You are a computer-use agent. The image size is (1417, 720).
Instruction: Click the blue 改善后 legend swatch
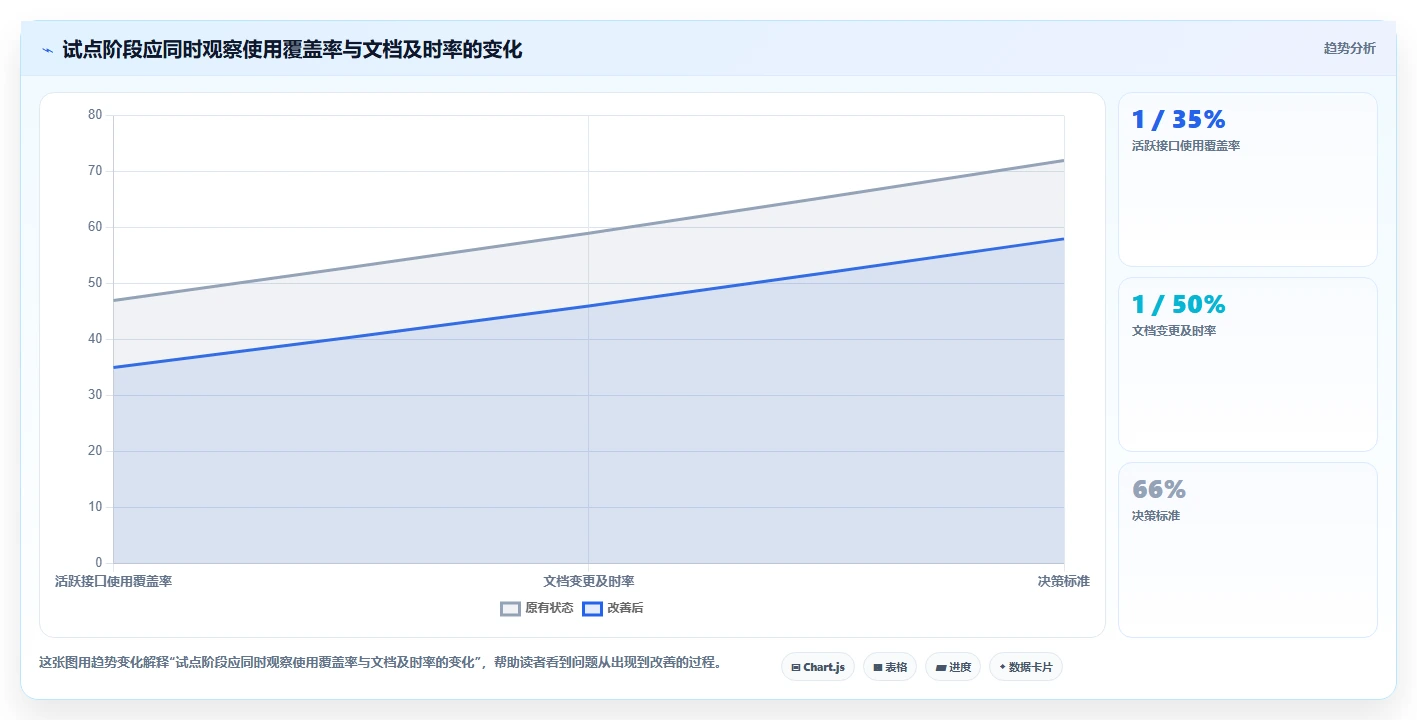coord(592,608)
